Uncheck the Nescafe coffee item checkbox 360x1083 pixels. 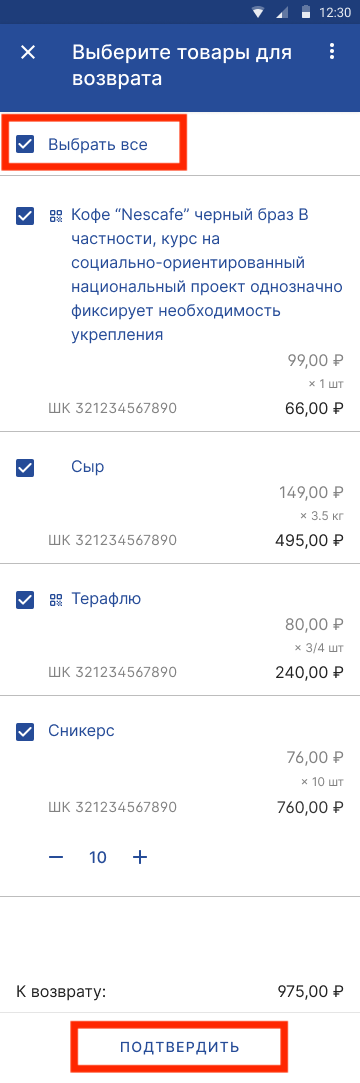tap(25, 216)
